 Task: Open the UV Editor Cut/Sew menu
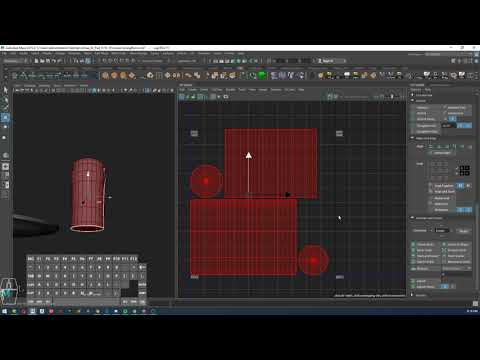click(x=217, y=89)
